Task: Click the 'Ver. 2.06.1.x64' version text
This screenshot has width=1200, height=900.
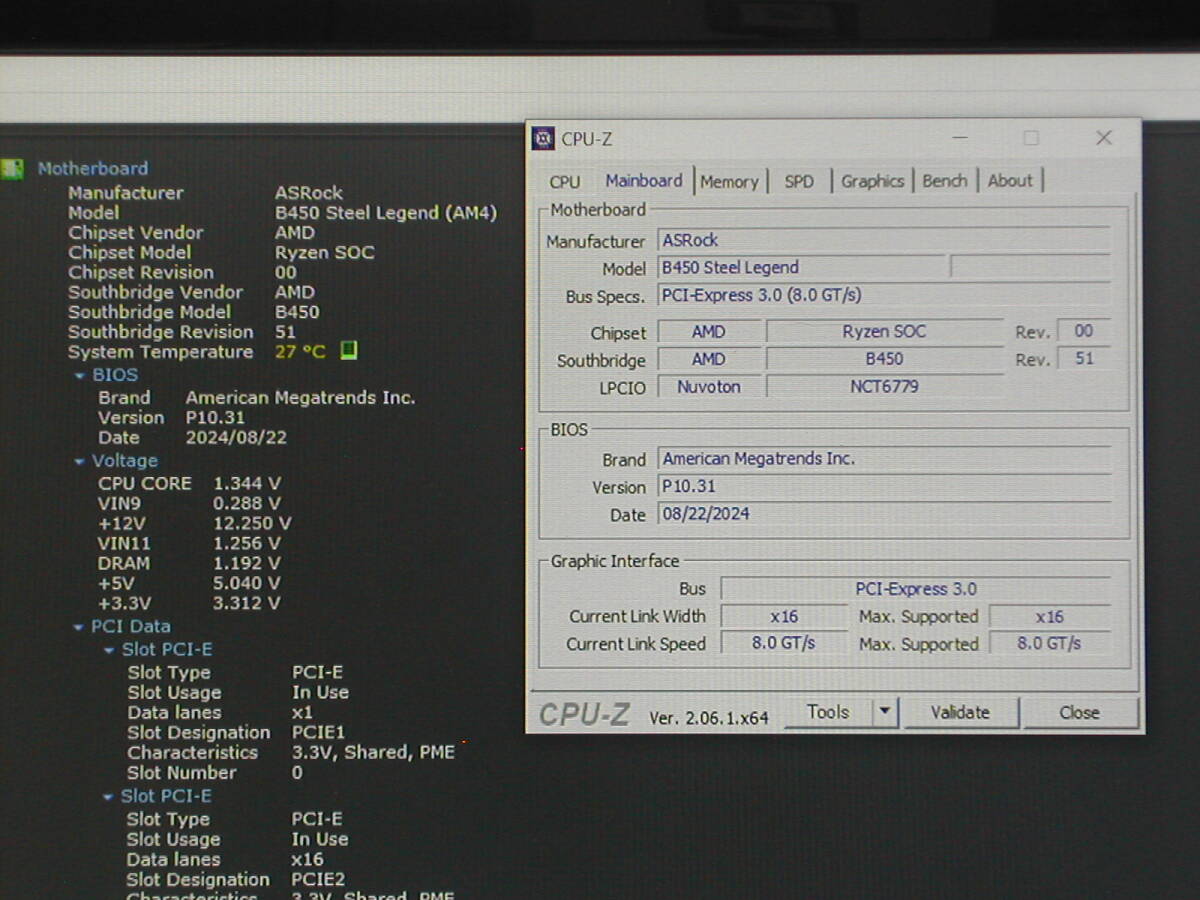Action: tap(709, 718)
